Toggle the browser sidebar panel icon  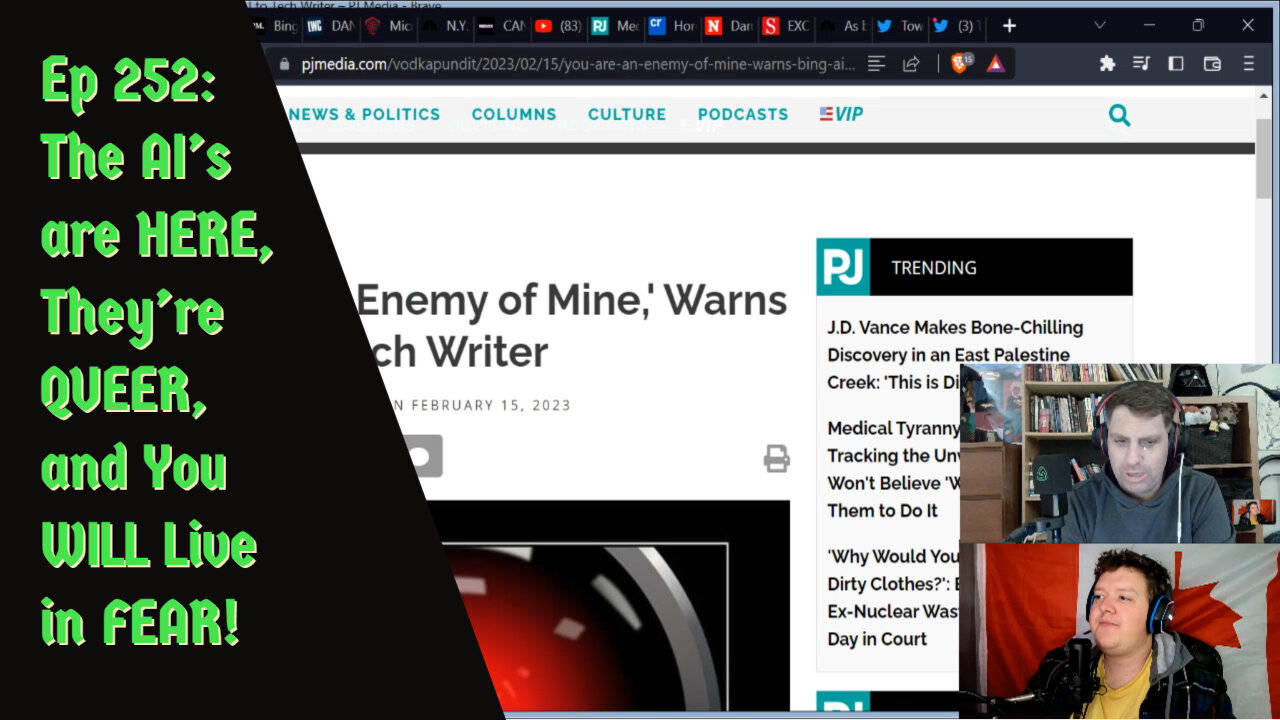tap(1176, 64)
